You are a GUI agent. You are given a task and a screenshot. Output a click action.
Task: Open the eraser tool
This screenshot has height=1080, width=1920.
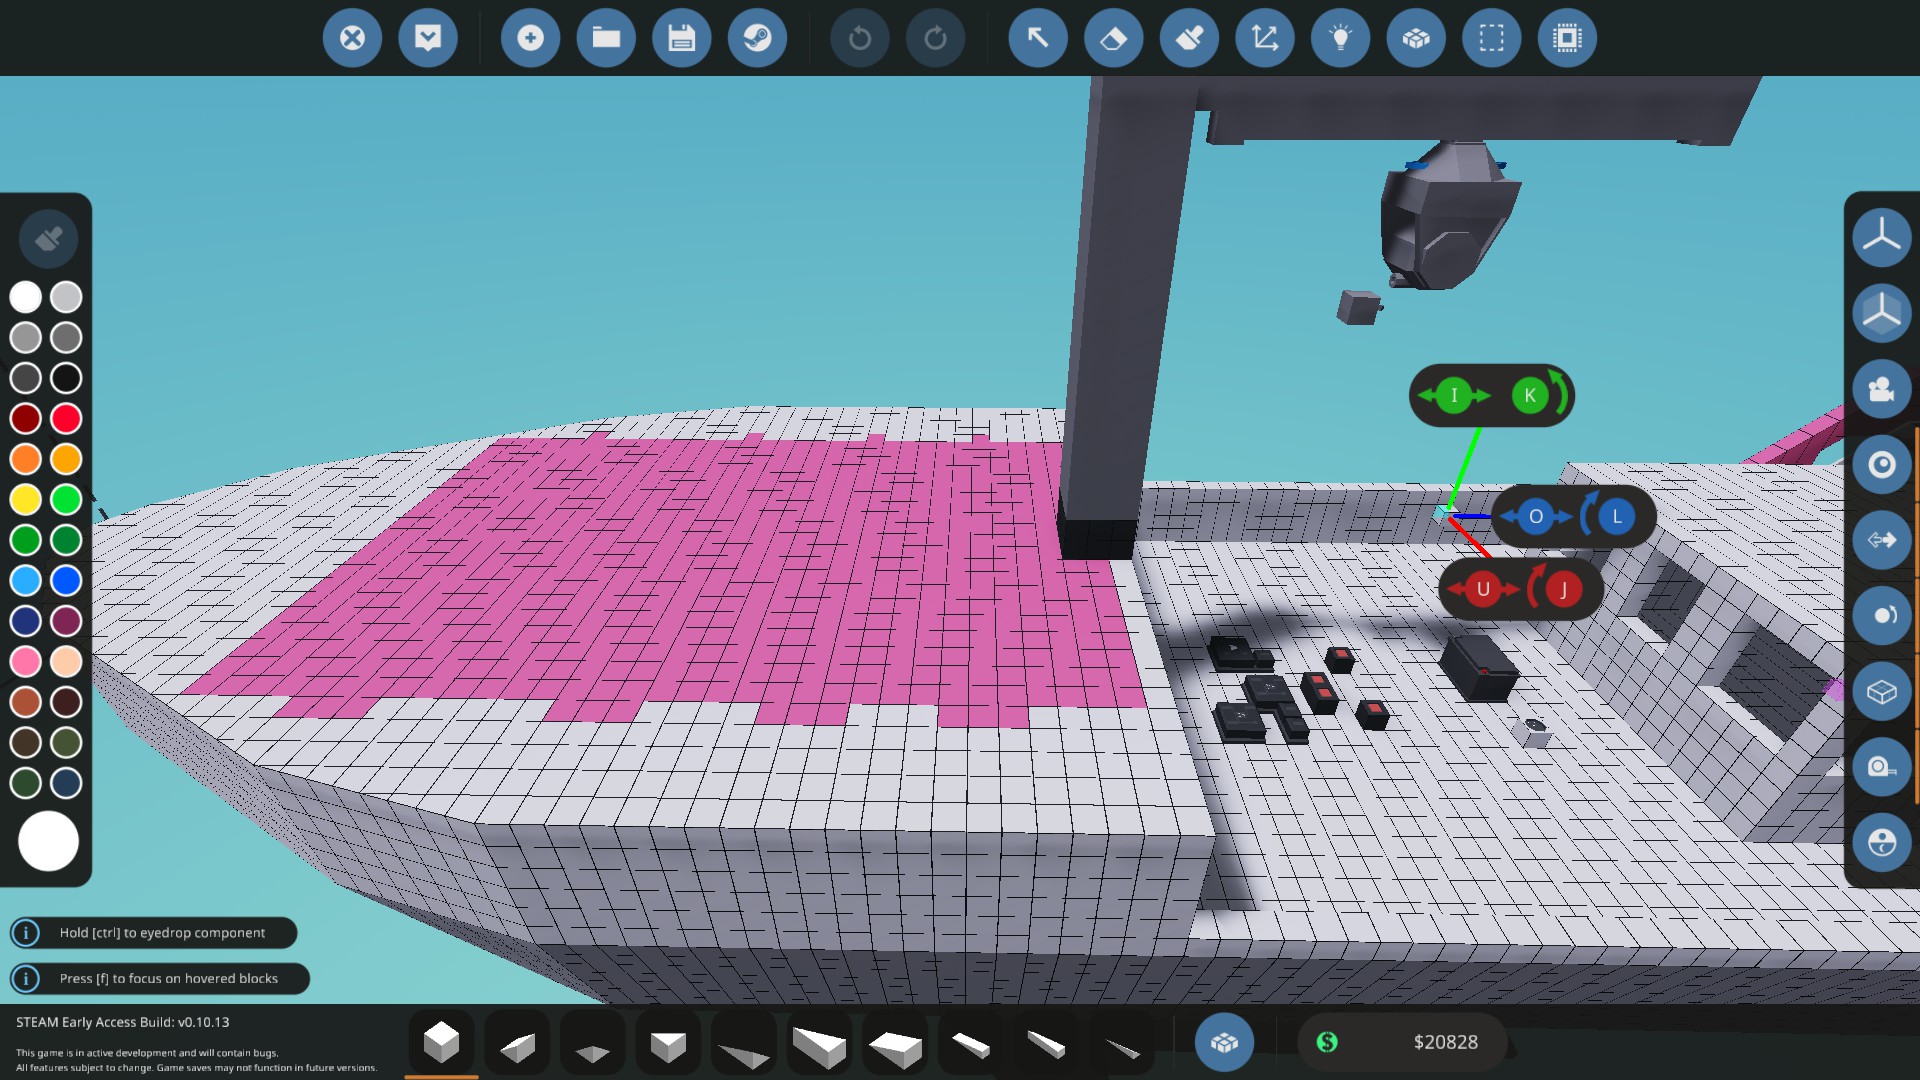tap(1113, 38)
